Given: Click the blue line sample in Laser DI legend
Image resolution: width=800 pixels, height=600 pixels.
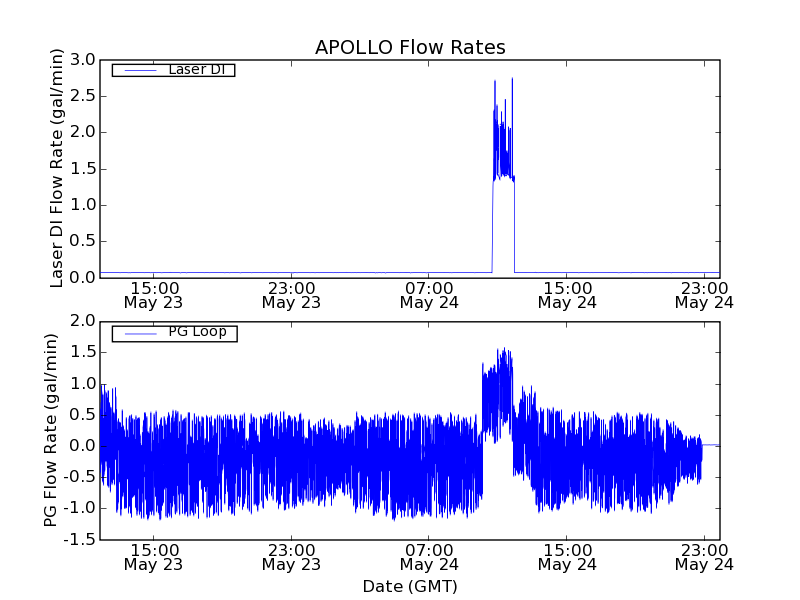Looking at the screenshot, I should 139,70.
